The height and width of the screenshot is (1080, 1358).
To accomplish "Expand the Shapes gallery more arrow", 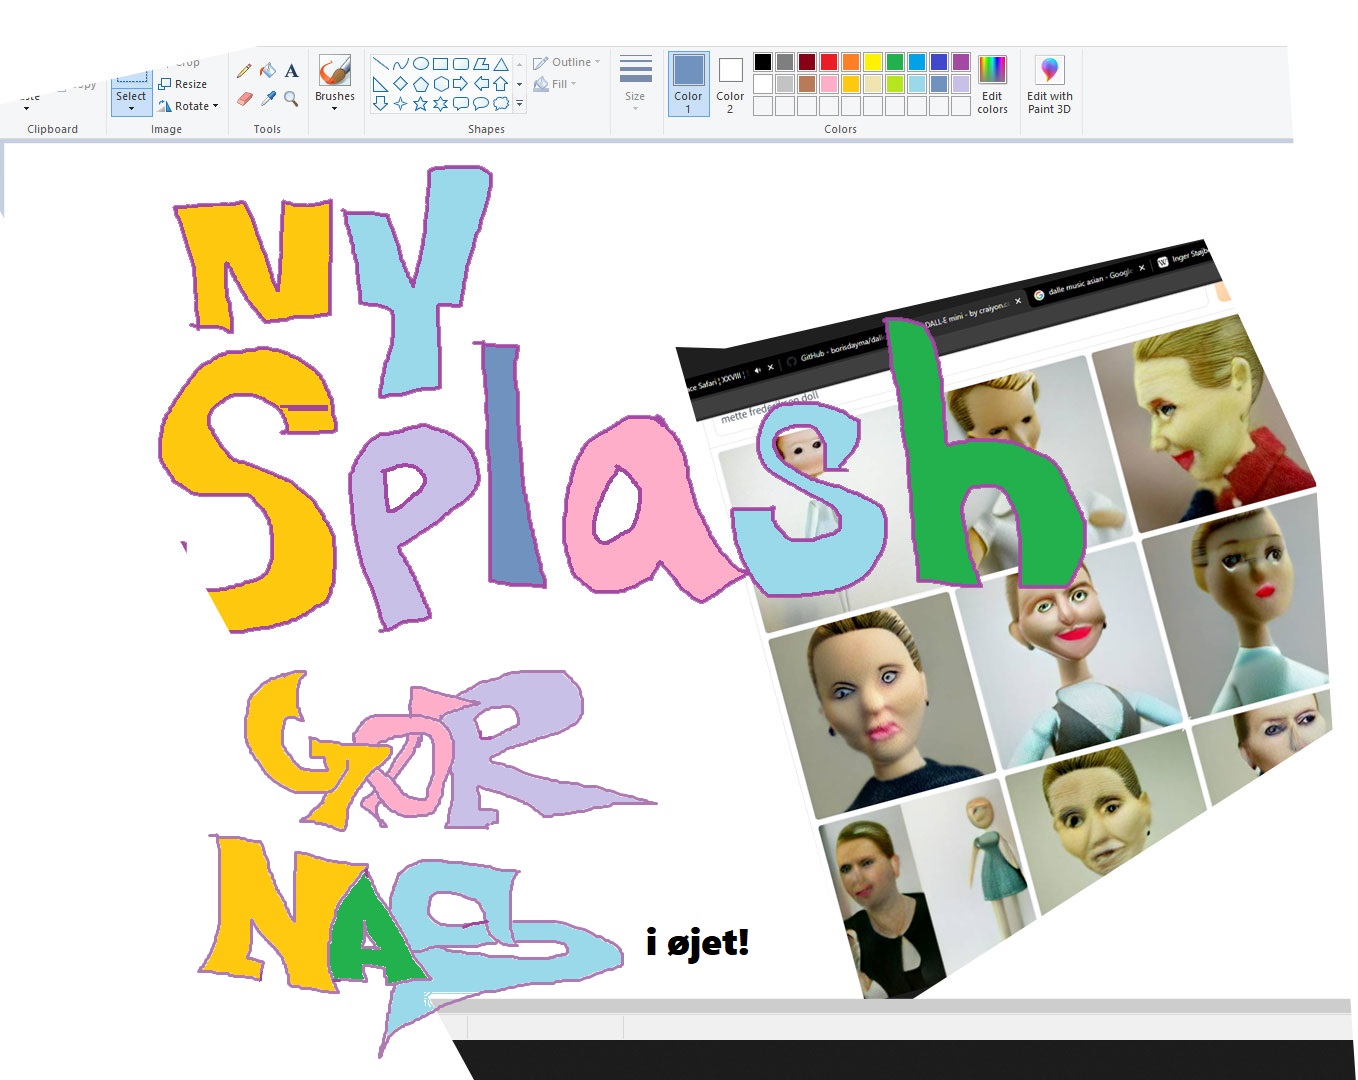I will [519, 104].
